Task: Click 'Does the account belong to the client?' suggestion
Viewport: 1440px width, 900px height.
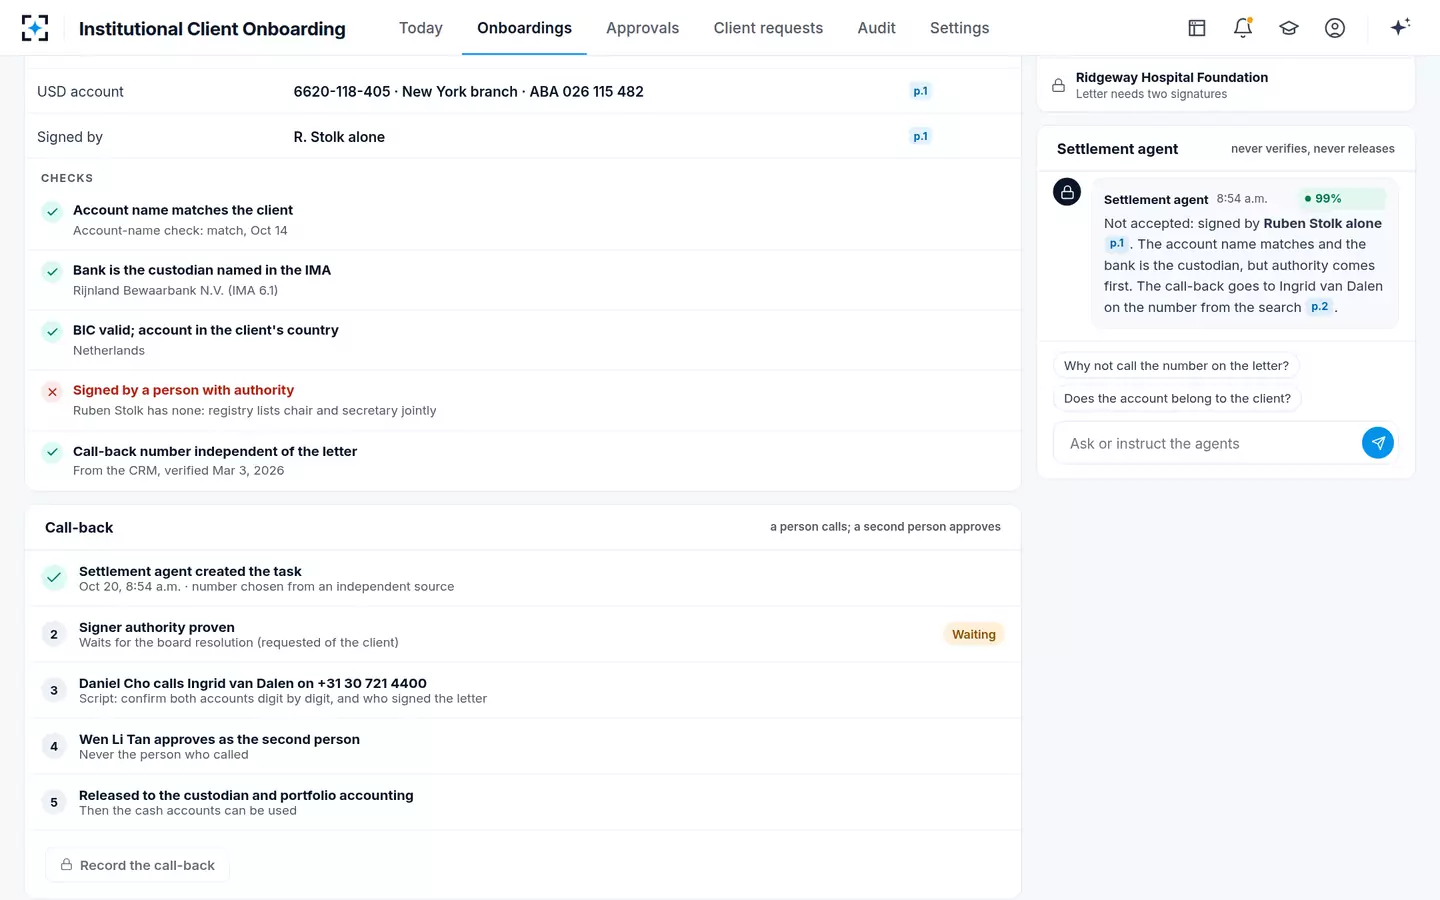Action: click(x=1177, y=398)
